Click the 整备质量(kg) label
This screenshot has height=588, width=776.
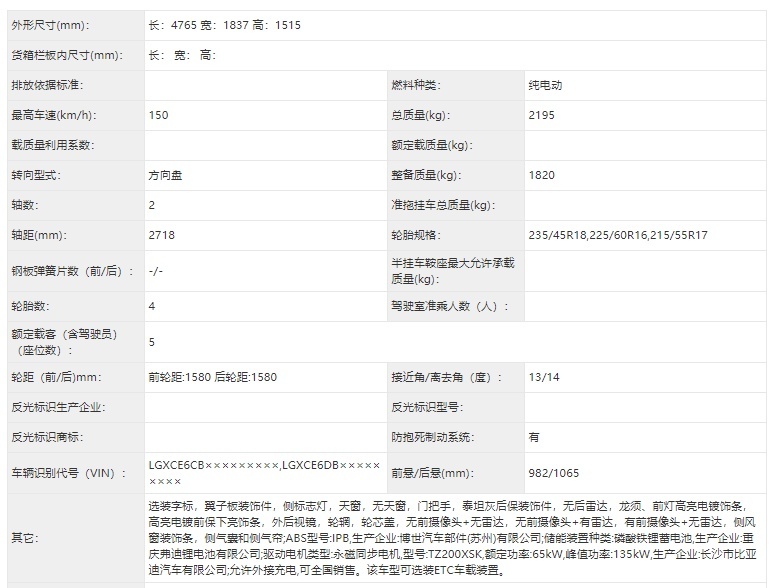click(426, 175)
